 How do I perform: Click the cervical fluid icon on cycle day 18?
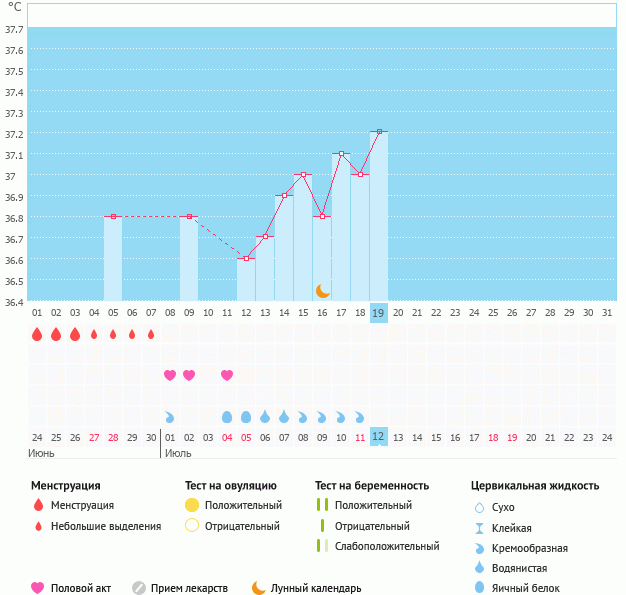pos(360,416)
